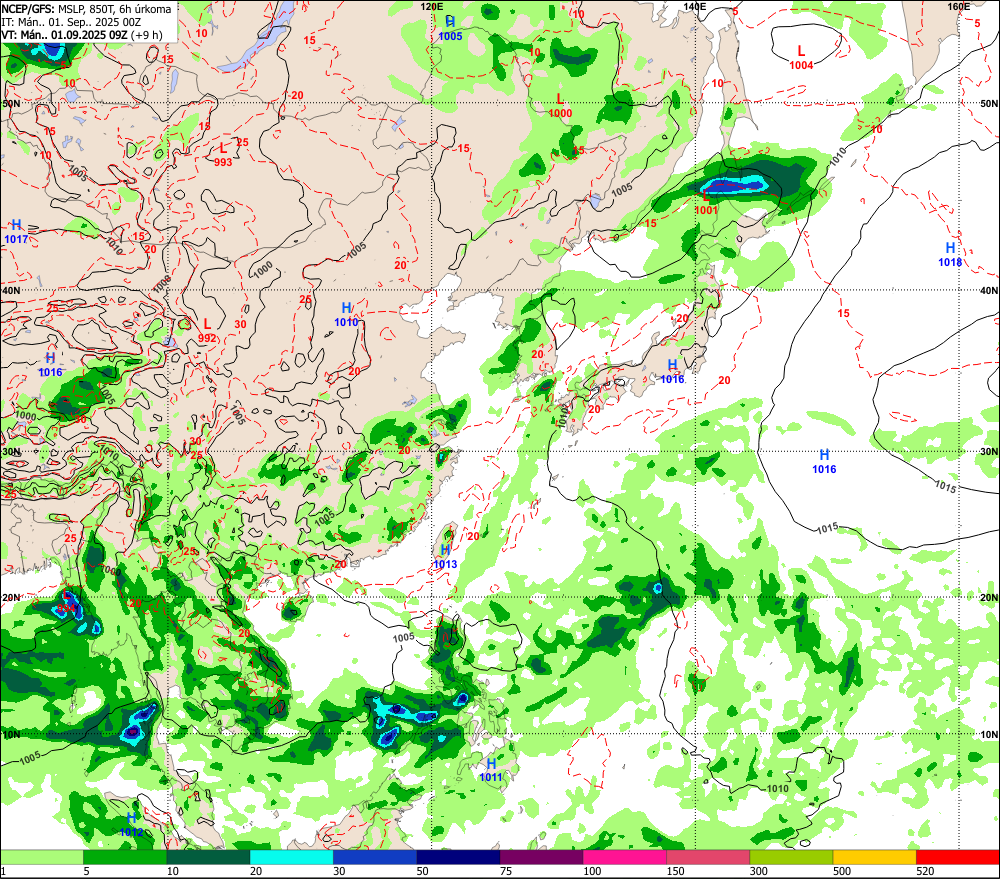Click the legend value 300

[758, 871]
